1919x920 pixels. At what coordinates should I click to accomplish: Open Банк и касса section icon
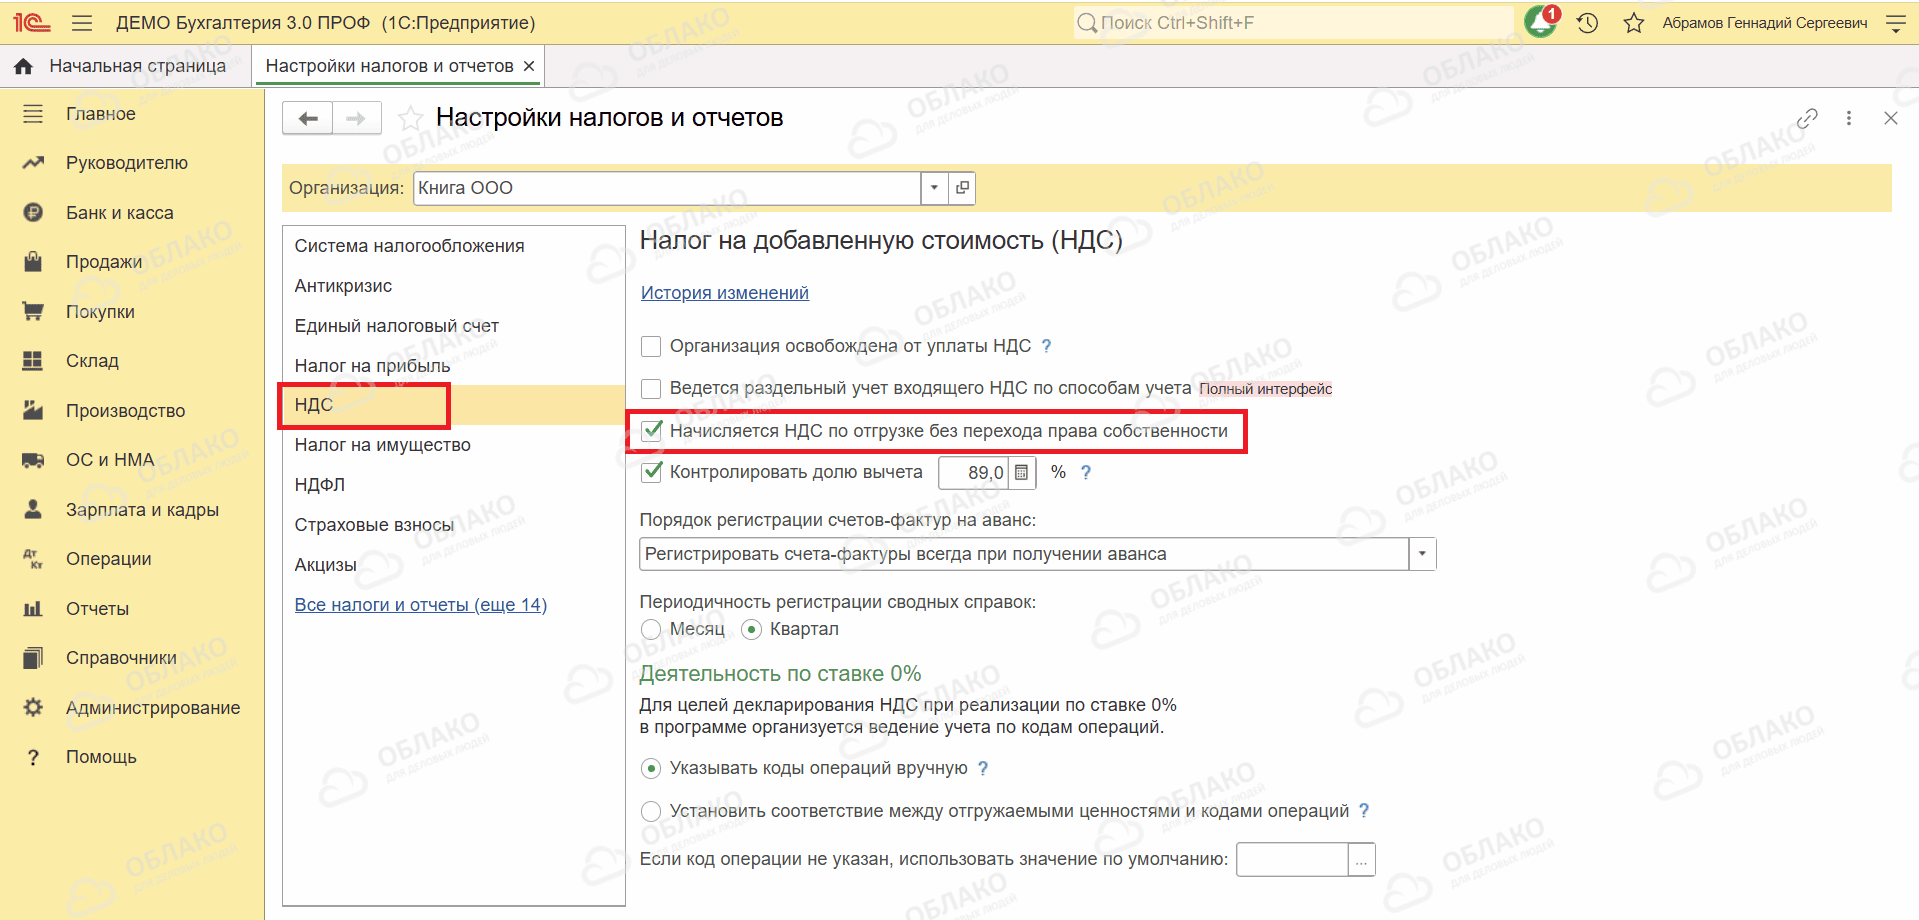click(33, 213)
